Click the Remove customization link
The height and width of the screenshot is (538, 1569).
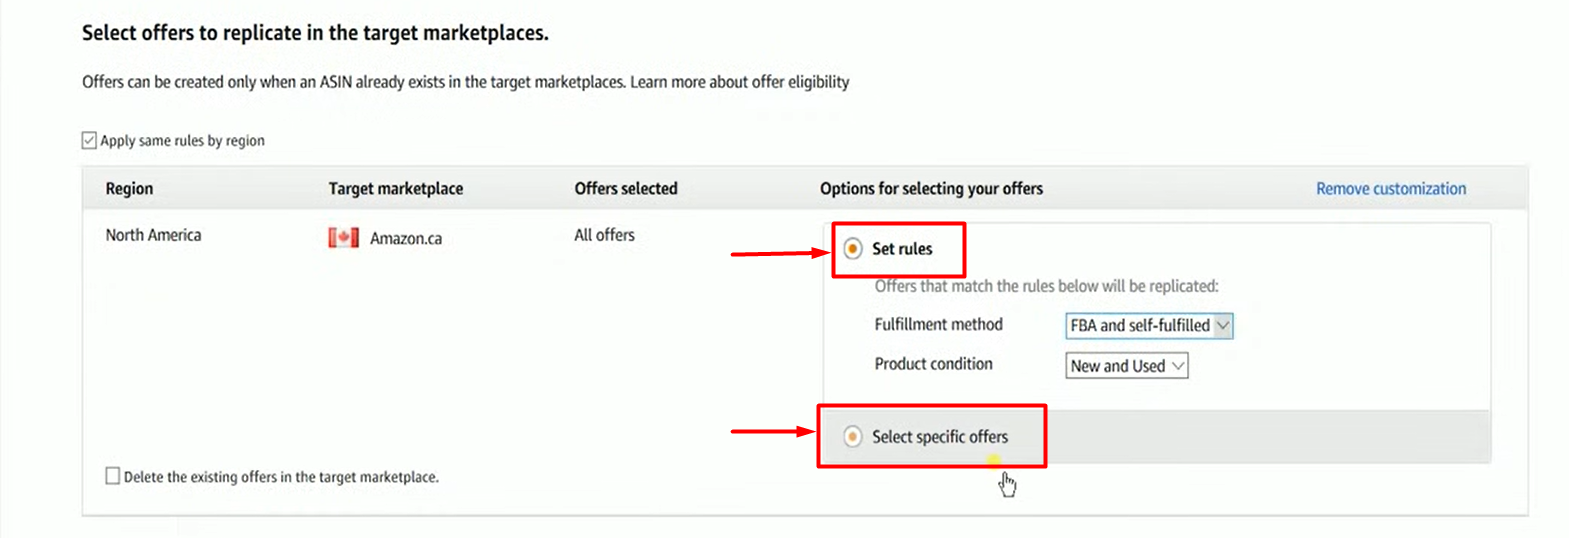pos(1390,189)
